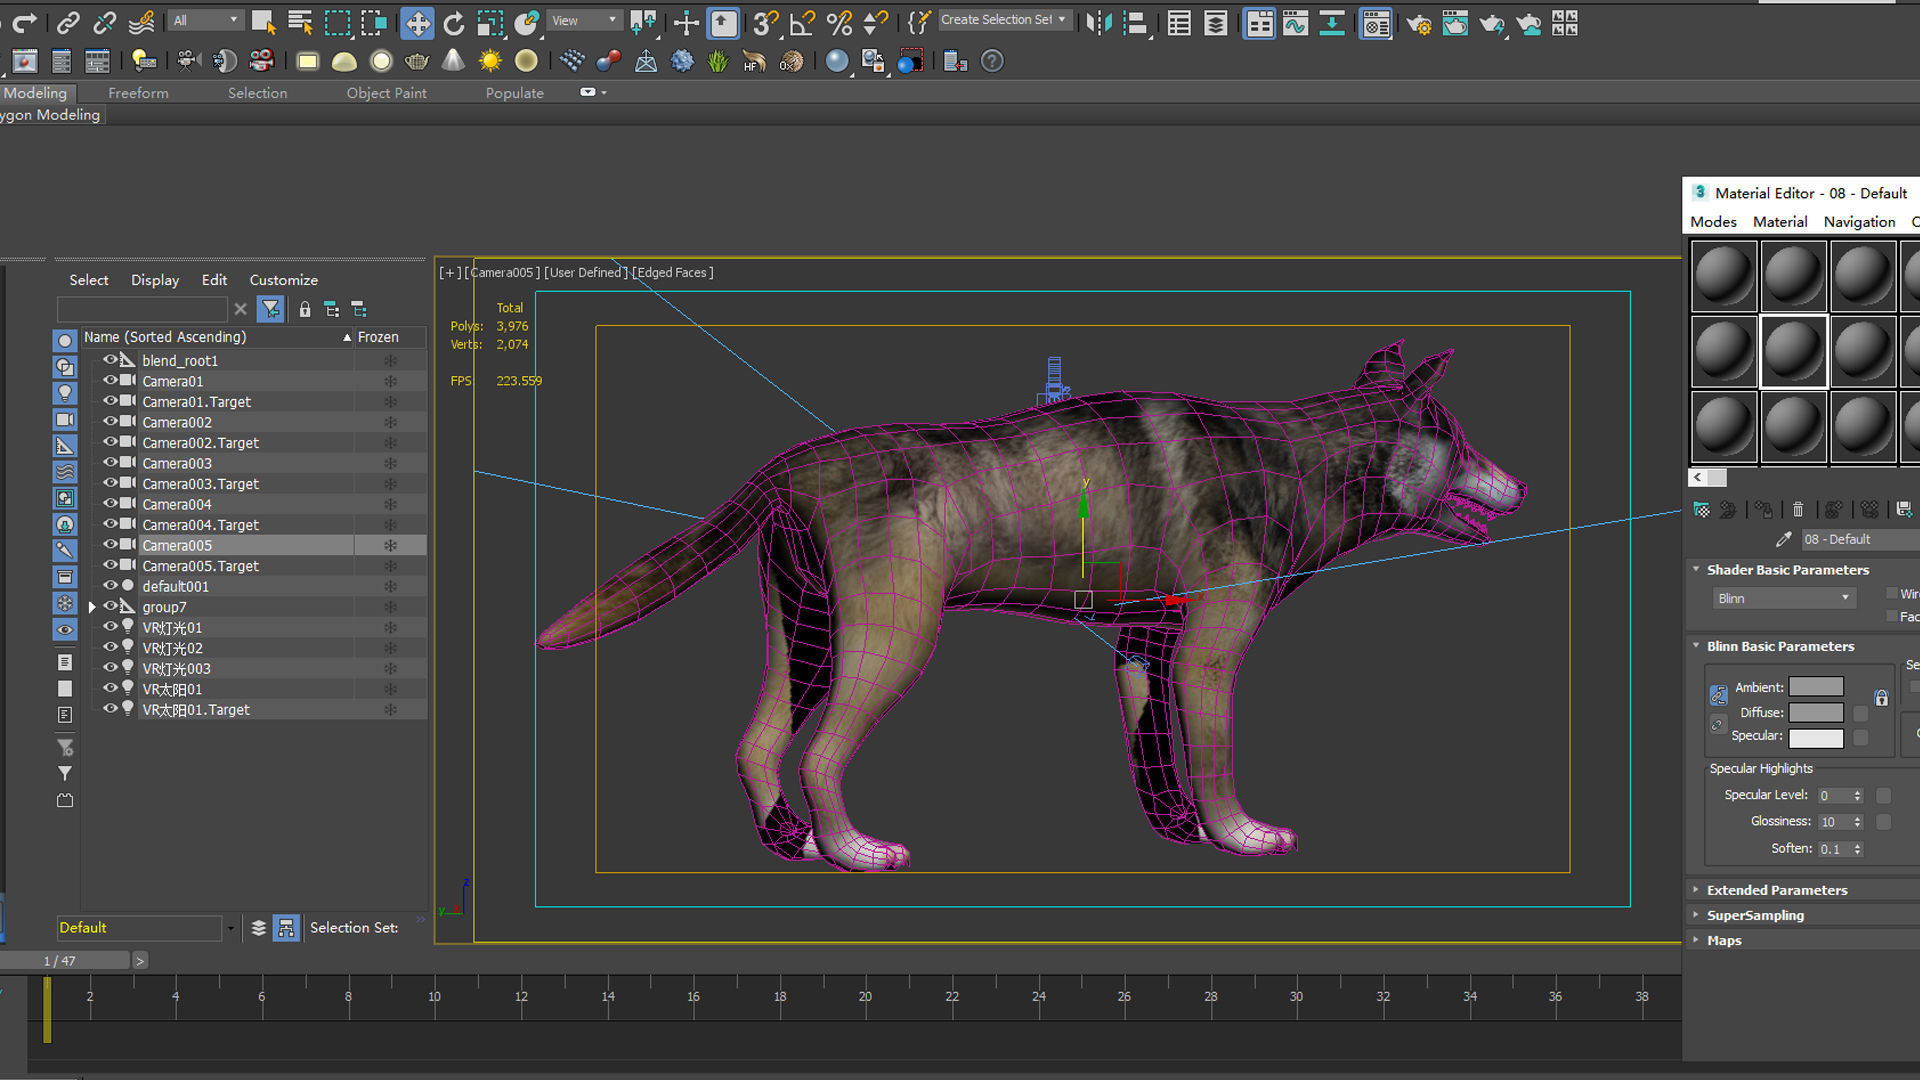Click the Ambient color swatch
Viewport: 1920px width, 1080px height.
(1816, 687)
